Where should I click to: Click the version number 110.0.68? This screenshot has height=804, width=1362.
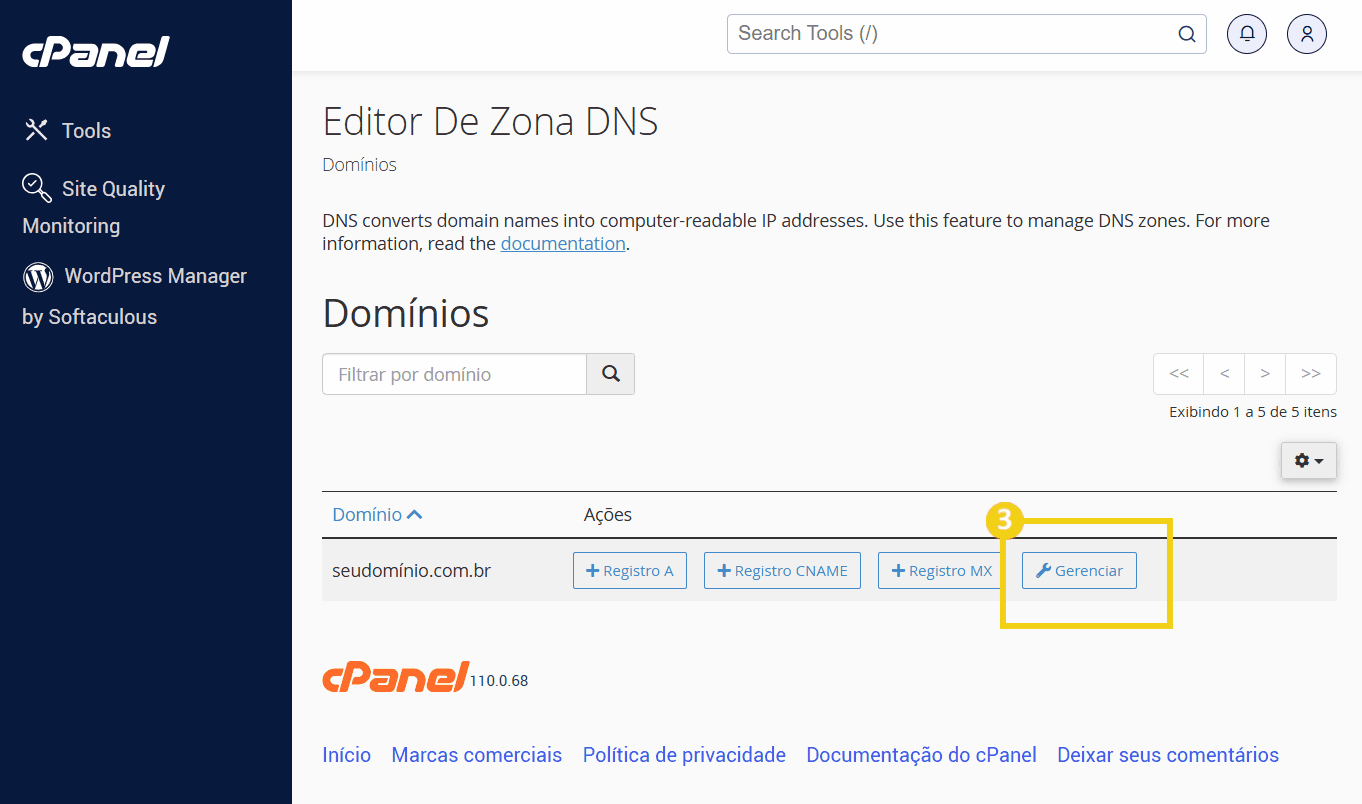[499, 681]
